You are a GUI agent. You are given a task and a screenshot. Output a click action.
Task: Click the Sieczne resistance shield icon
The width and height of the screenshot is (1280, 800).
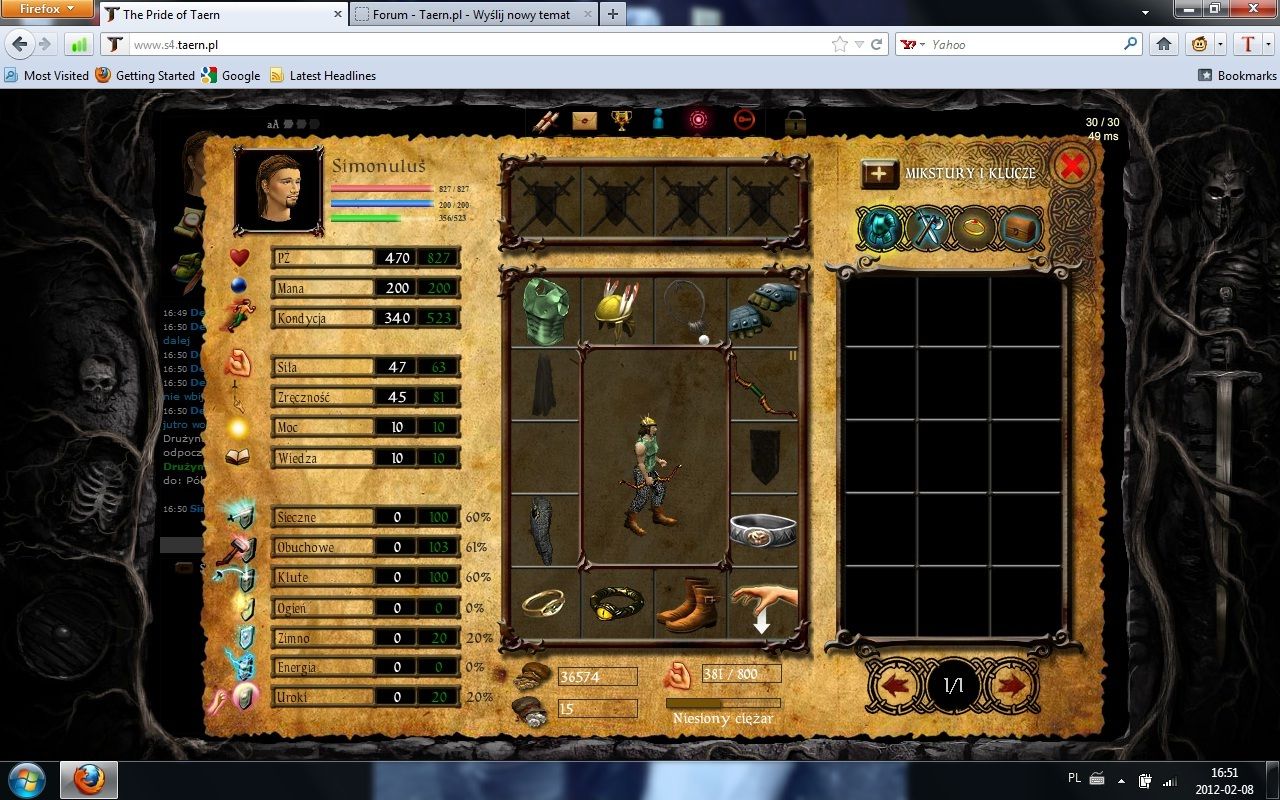239,515
